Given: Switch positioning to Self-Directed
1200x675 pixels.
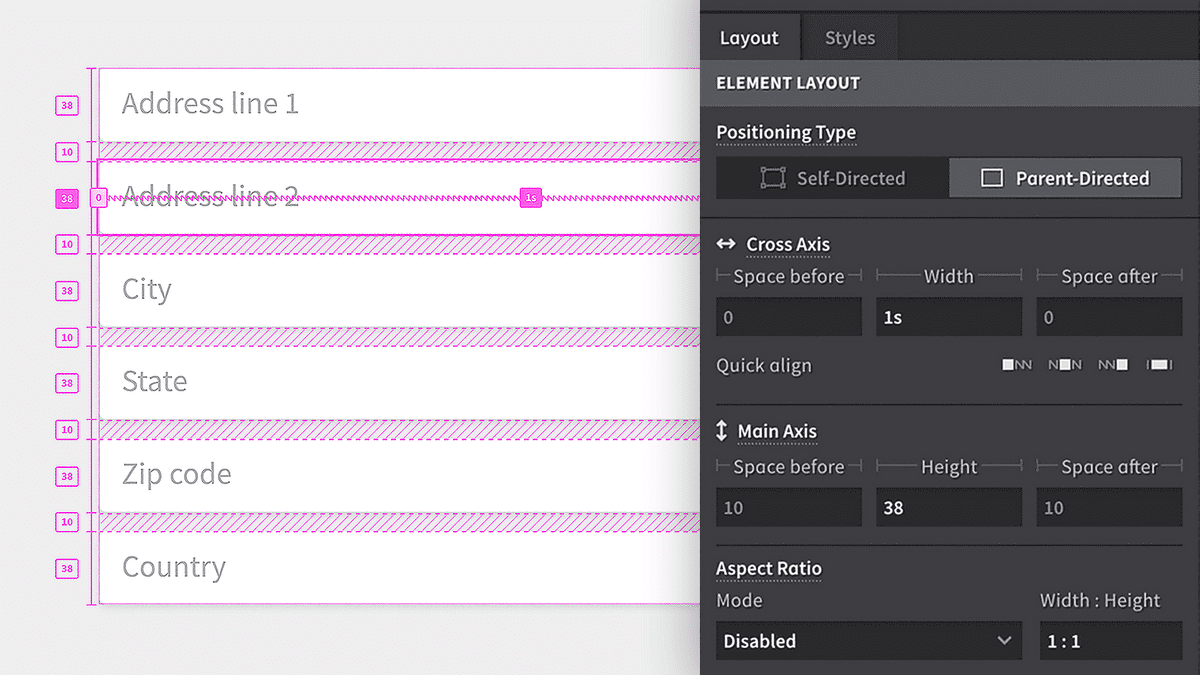Looking at the screenshot, I should coord(832,177).
